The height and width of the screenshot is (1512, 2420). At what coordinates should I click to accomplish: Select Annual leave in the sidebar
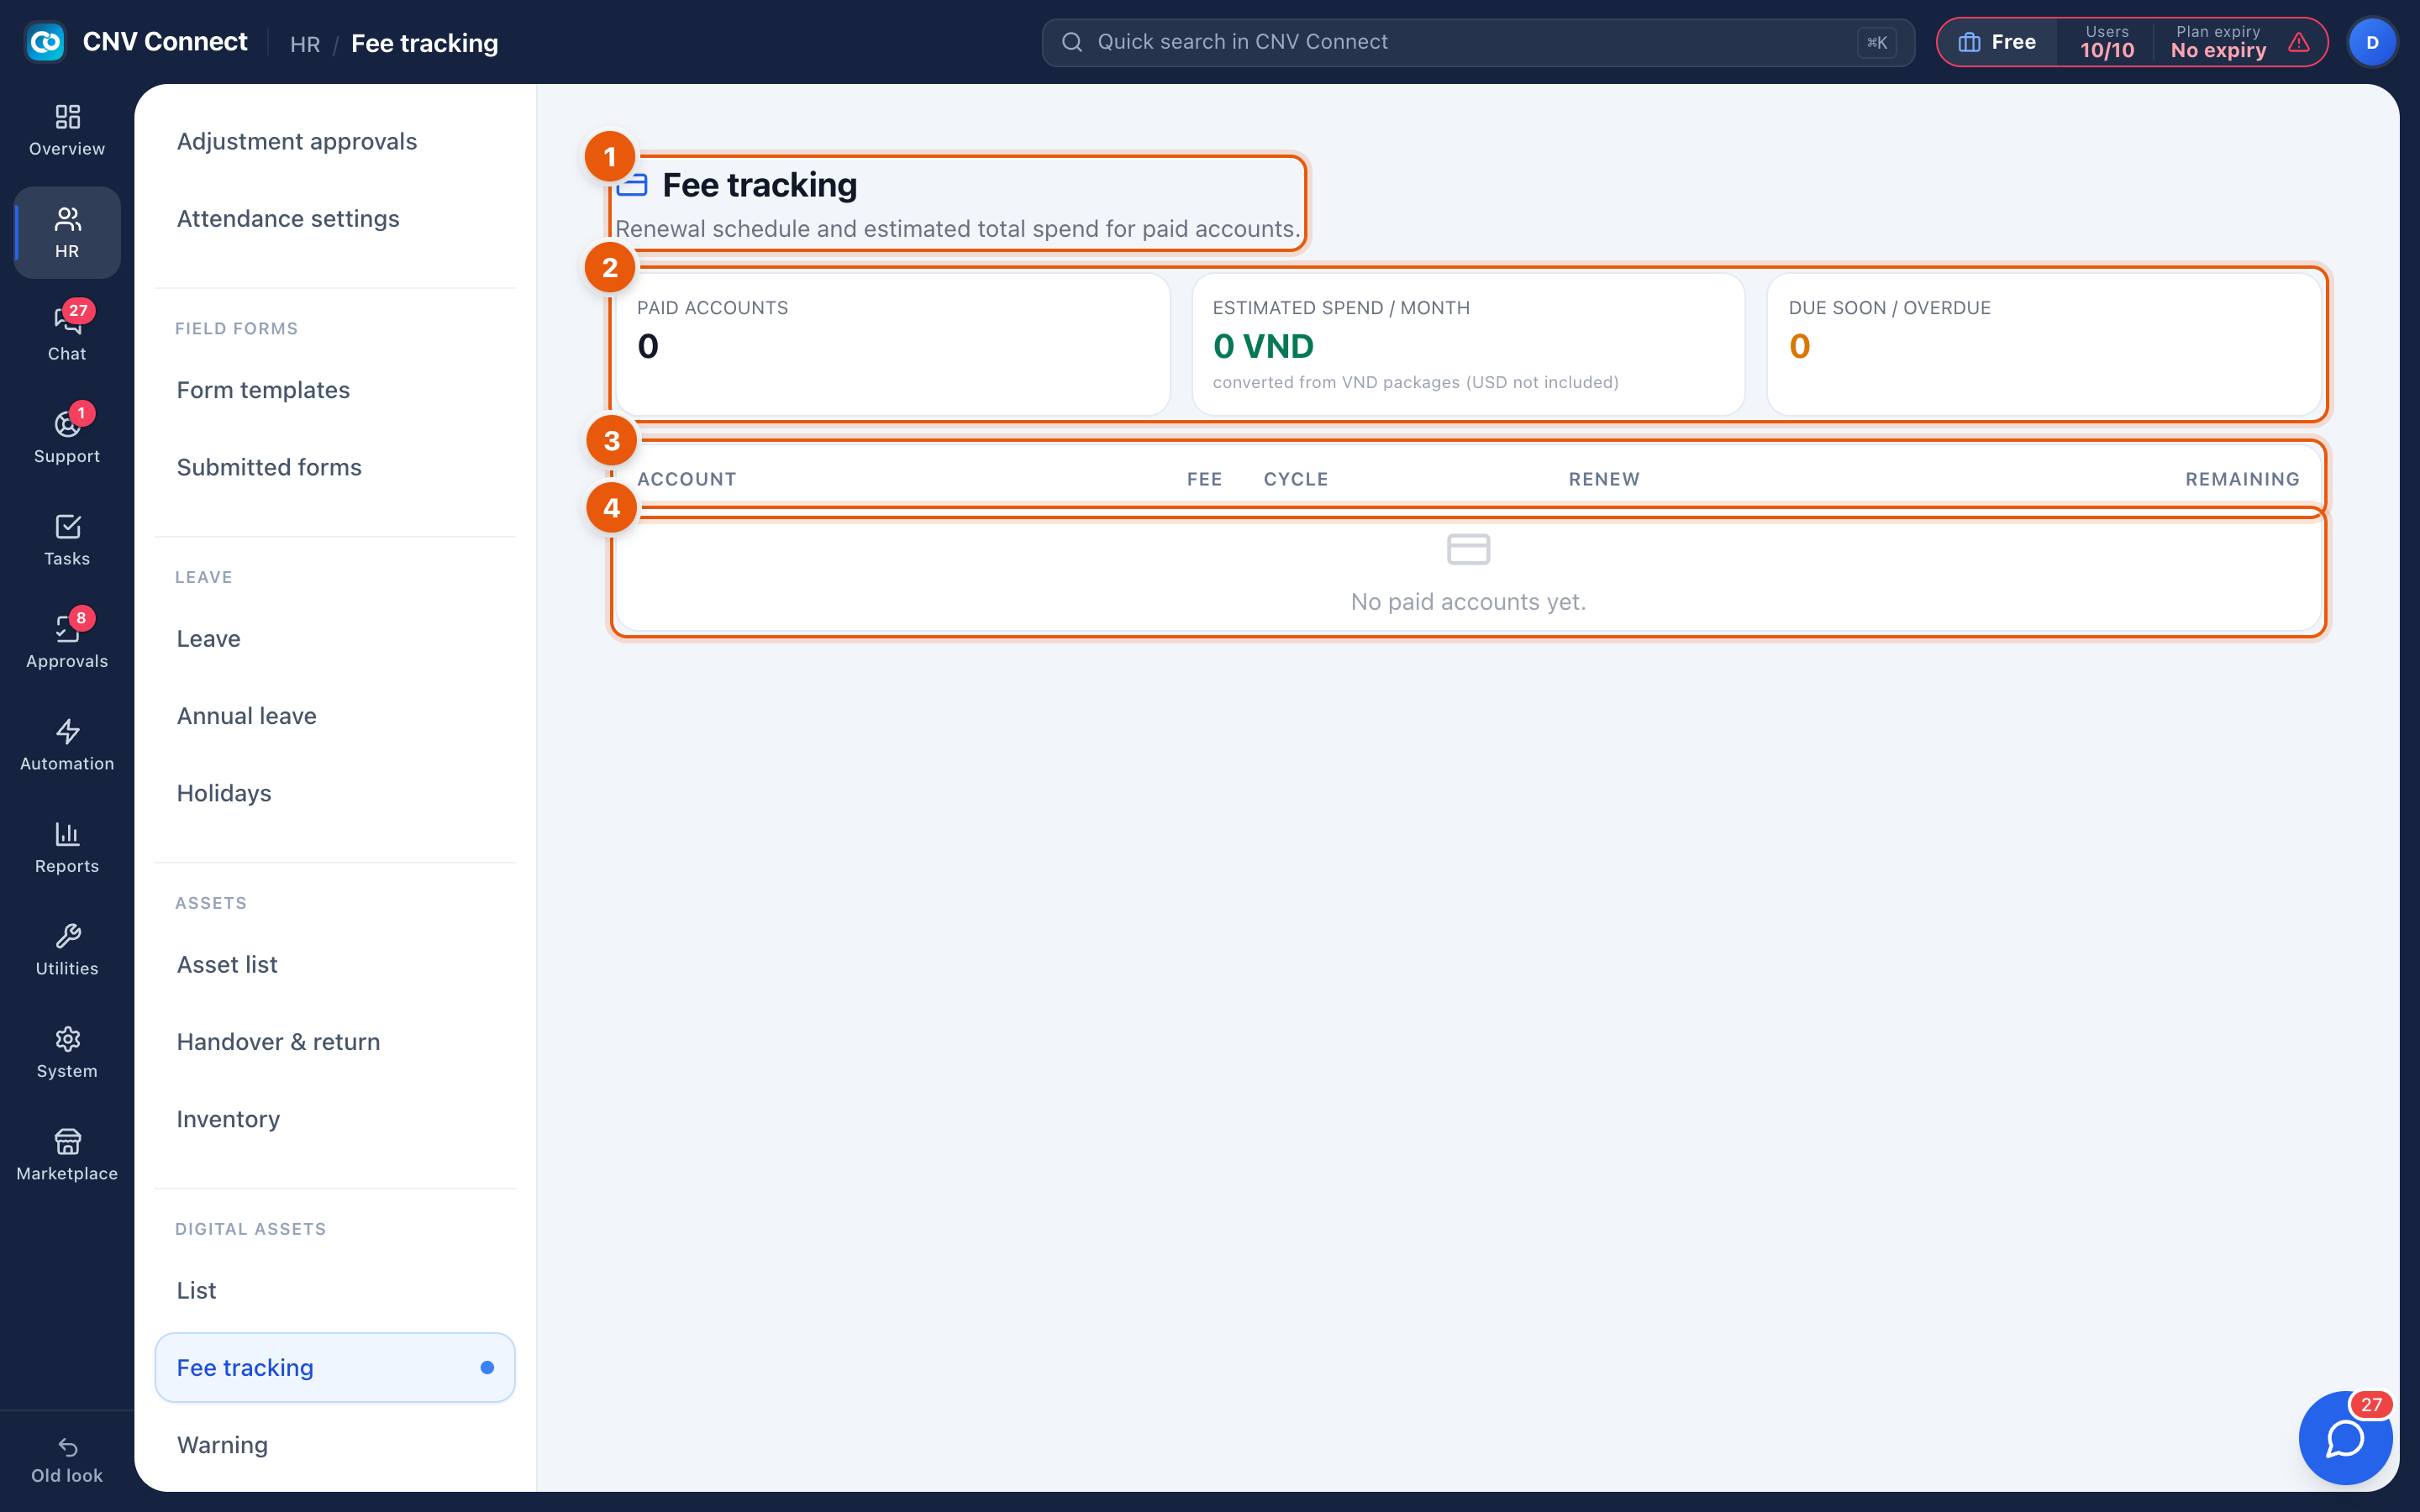tap(335, 716)
